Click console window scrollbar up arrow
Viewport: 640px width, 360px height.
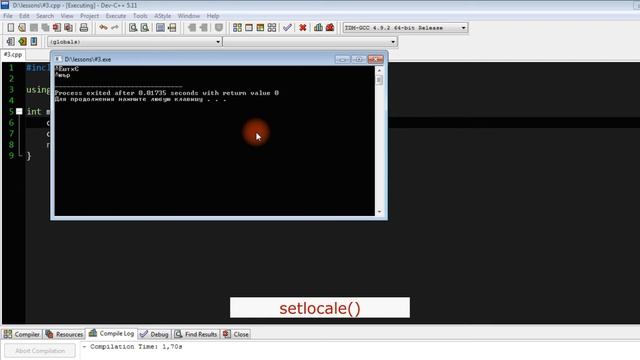(x=379, y=70)
